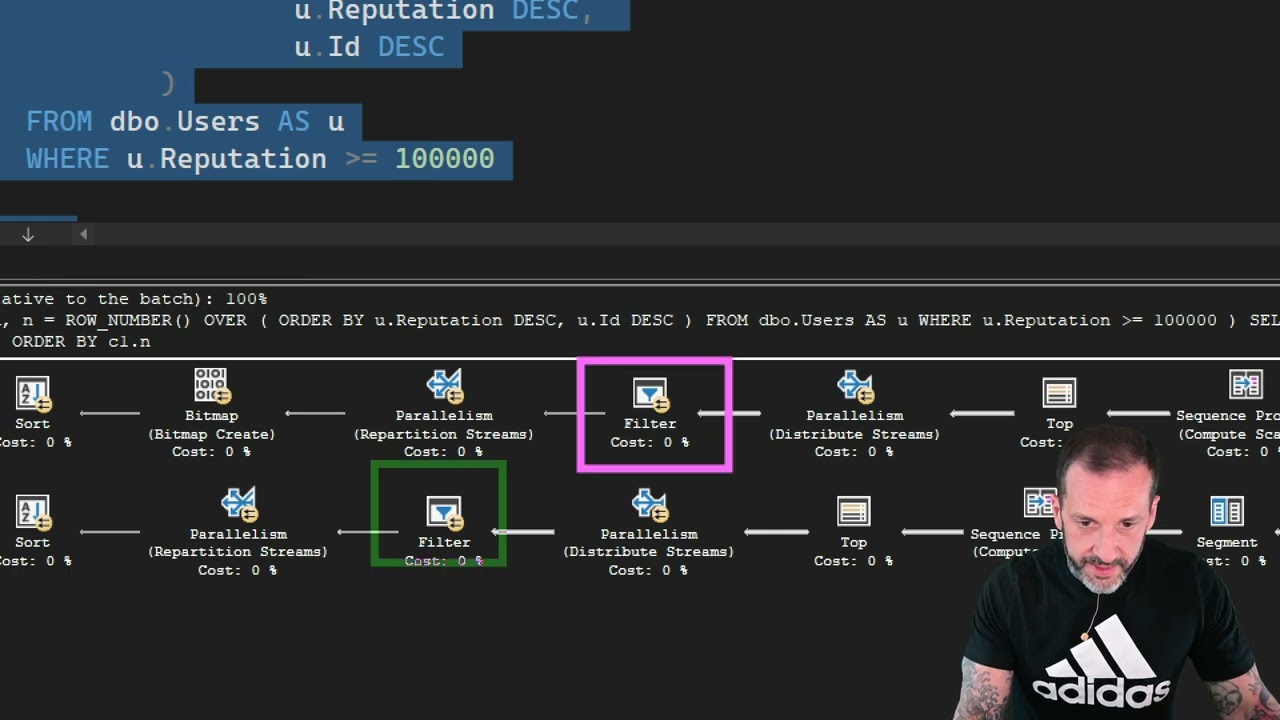Click the Sort operator in the lower plan branch
Viewport: 1280px width, 720px height.
coord(32,514)
